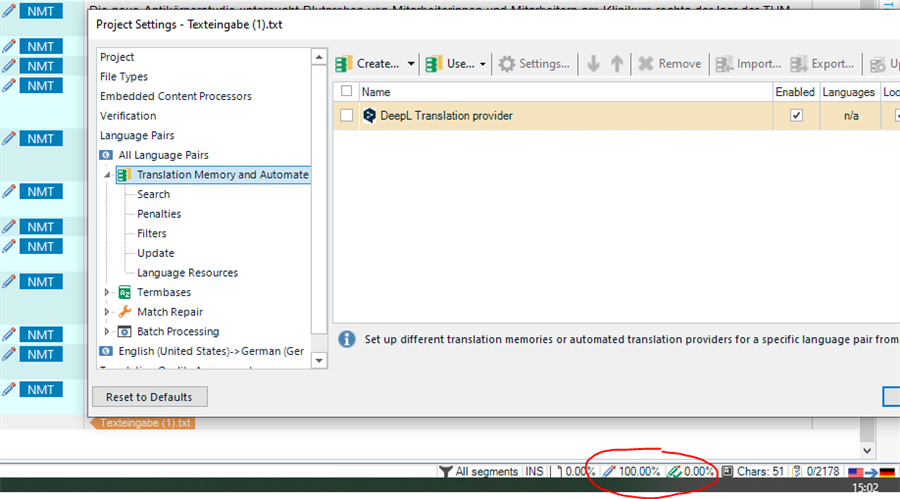Click the green pencil 0.00% status indicator
900x499 pixels.
coord(690,471)
